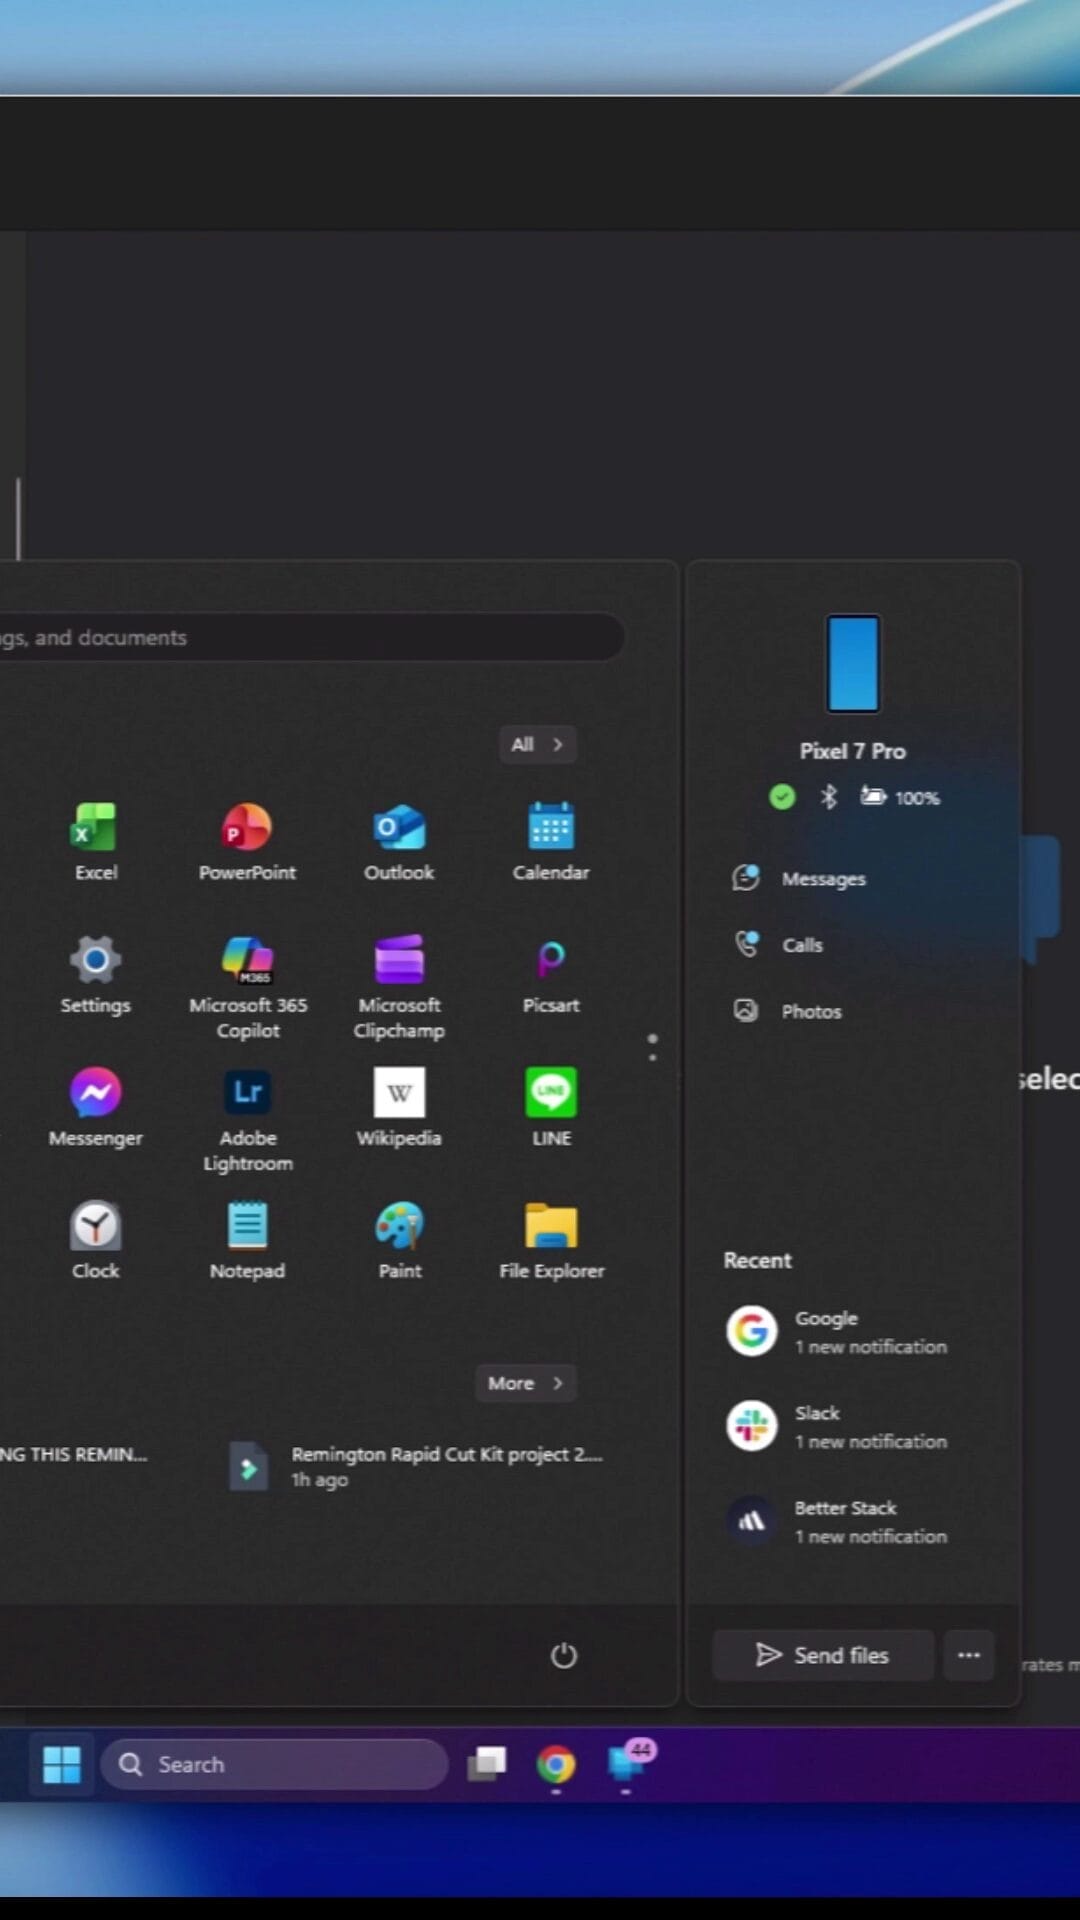Open Notepad
Screen dimensions: 1080x1920
(x=247, y=1241)
